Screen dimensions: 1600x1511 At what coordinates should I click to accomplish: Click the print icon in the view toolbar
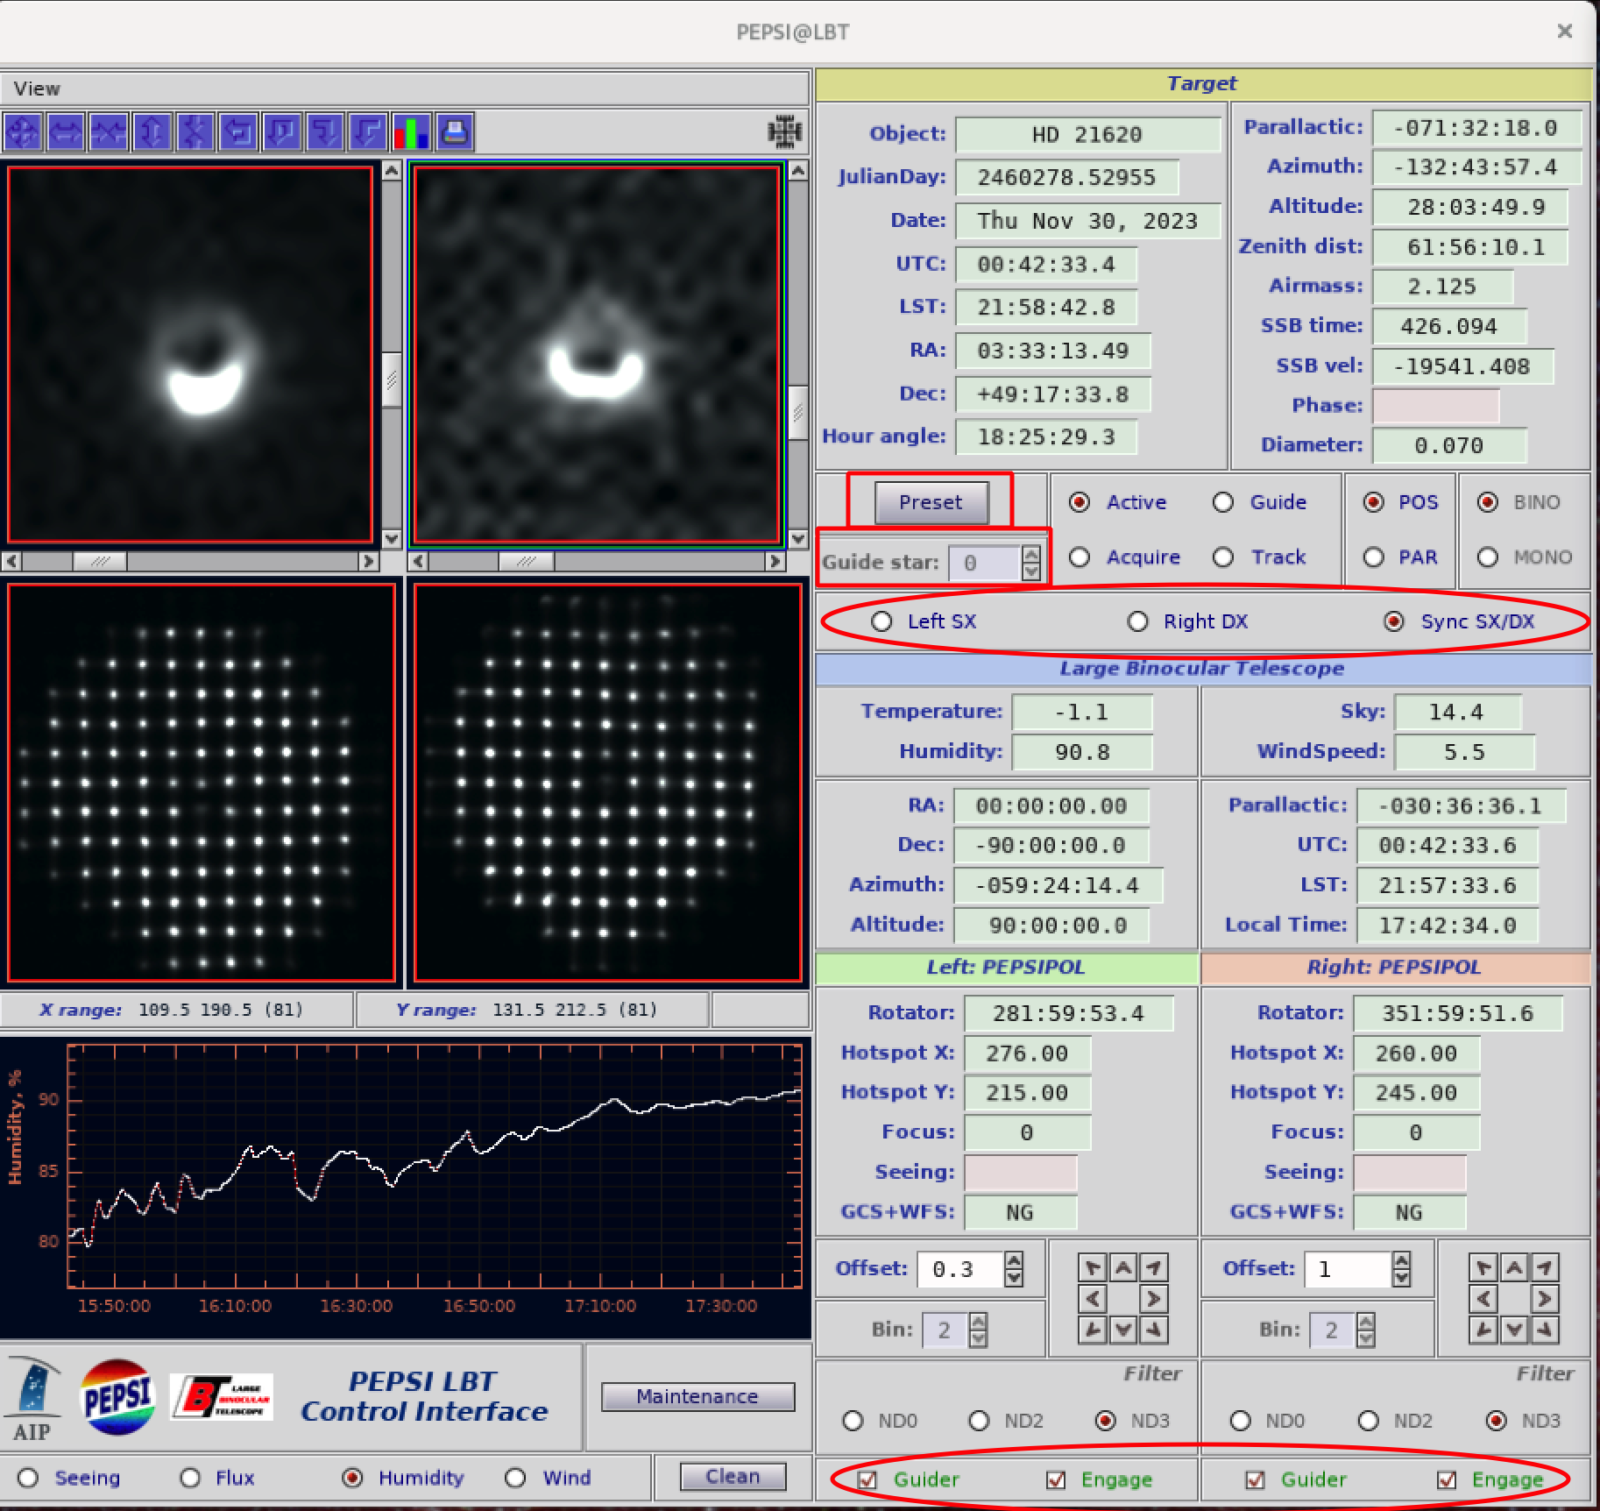(x=454, y=132)
